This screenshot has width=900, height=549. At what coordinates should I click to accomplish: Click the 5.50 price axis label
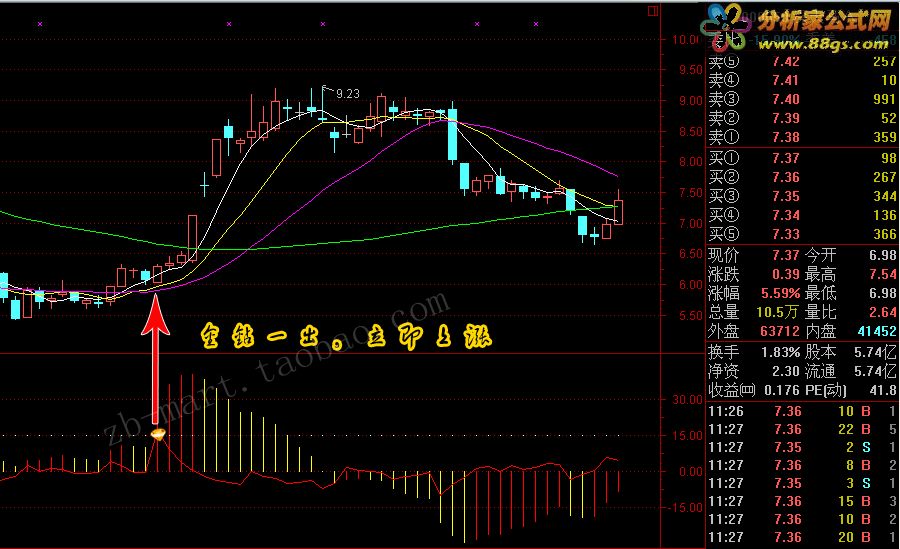point(690,315)
